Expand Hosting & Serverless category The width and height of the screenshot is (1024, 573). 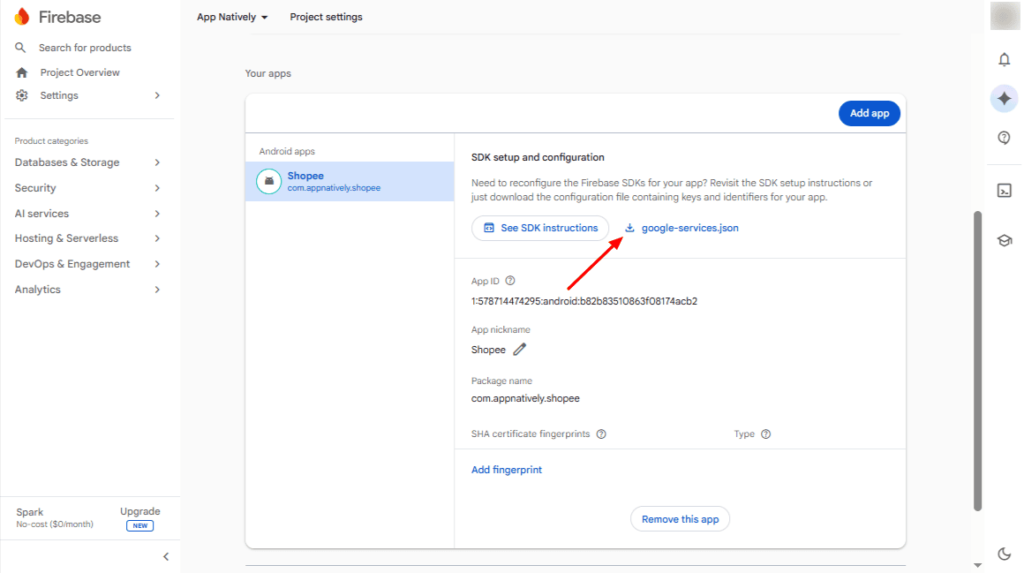(x=87, y=238)
